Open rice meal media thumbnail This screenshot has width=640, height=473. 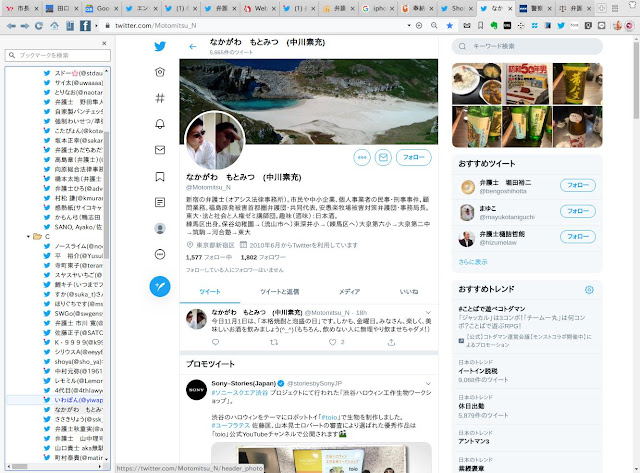pos(476,84)
